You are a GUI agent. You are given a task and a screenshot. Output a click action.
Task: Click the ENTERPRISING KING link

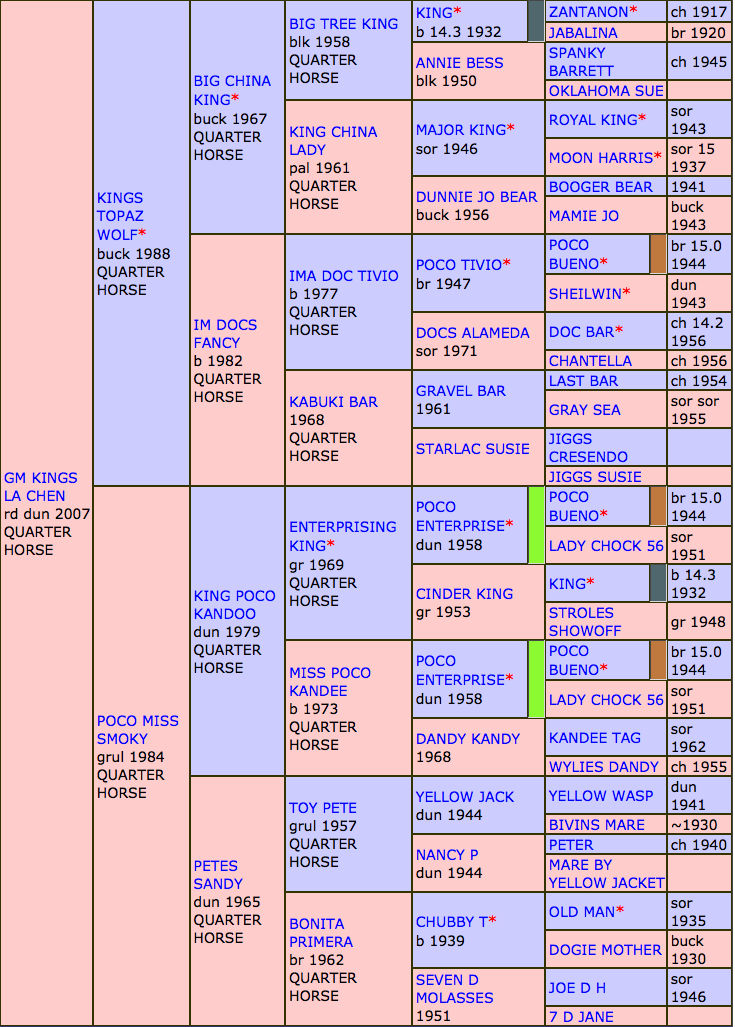click(342, 536)
